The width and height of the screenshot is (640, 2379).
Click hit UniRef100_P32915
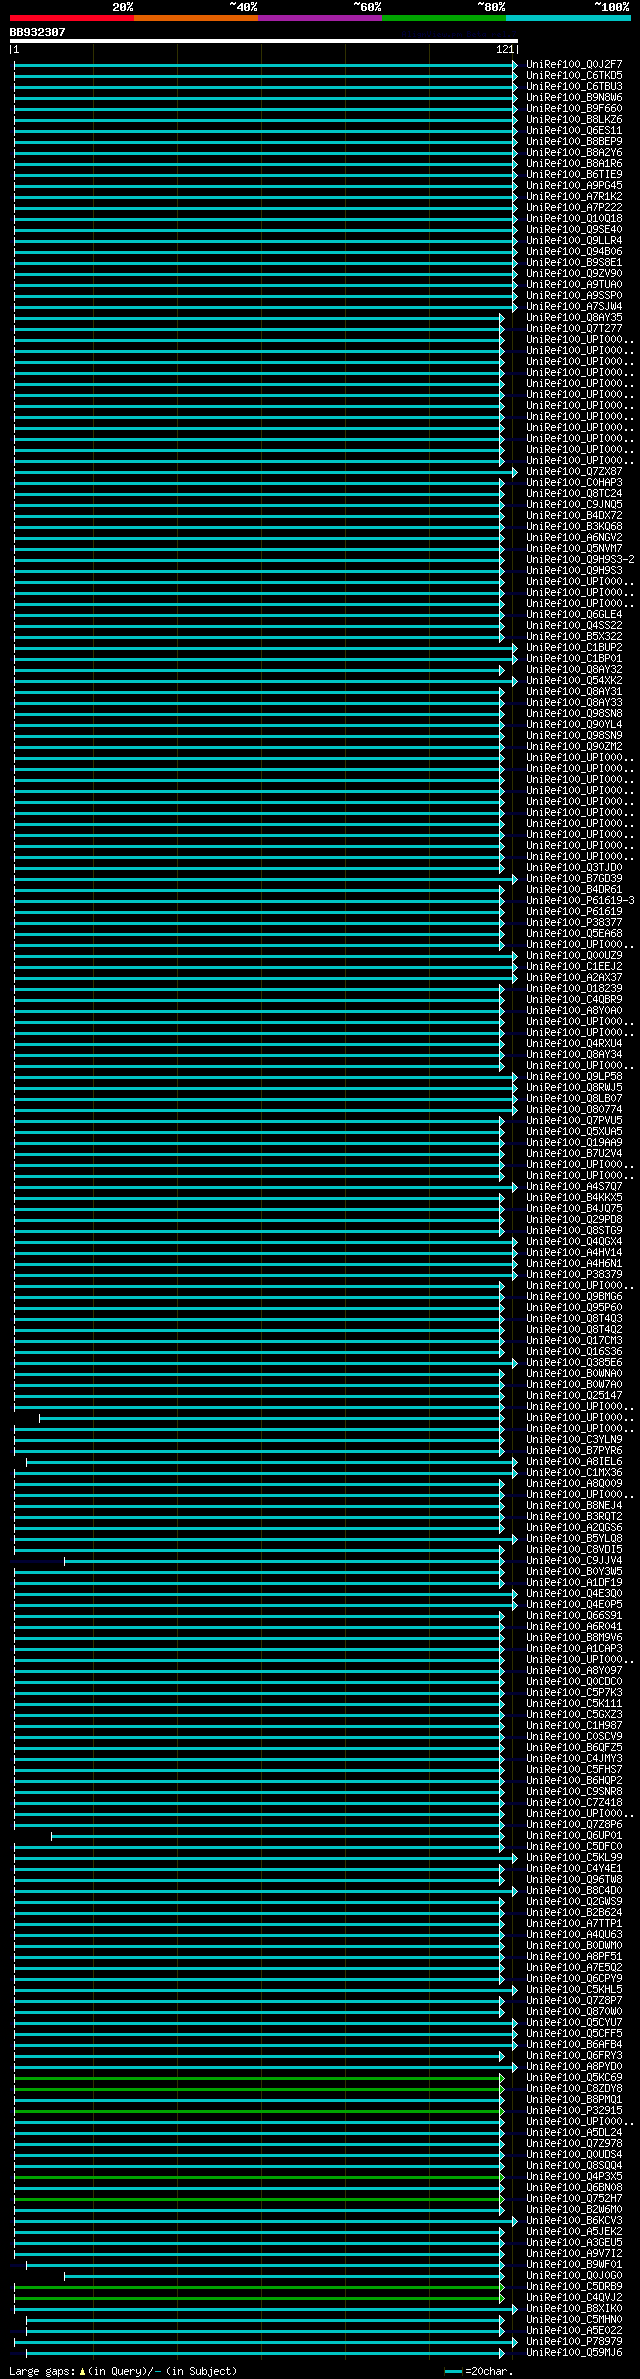(x=574, y=2110)
